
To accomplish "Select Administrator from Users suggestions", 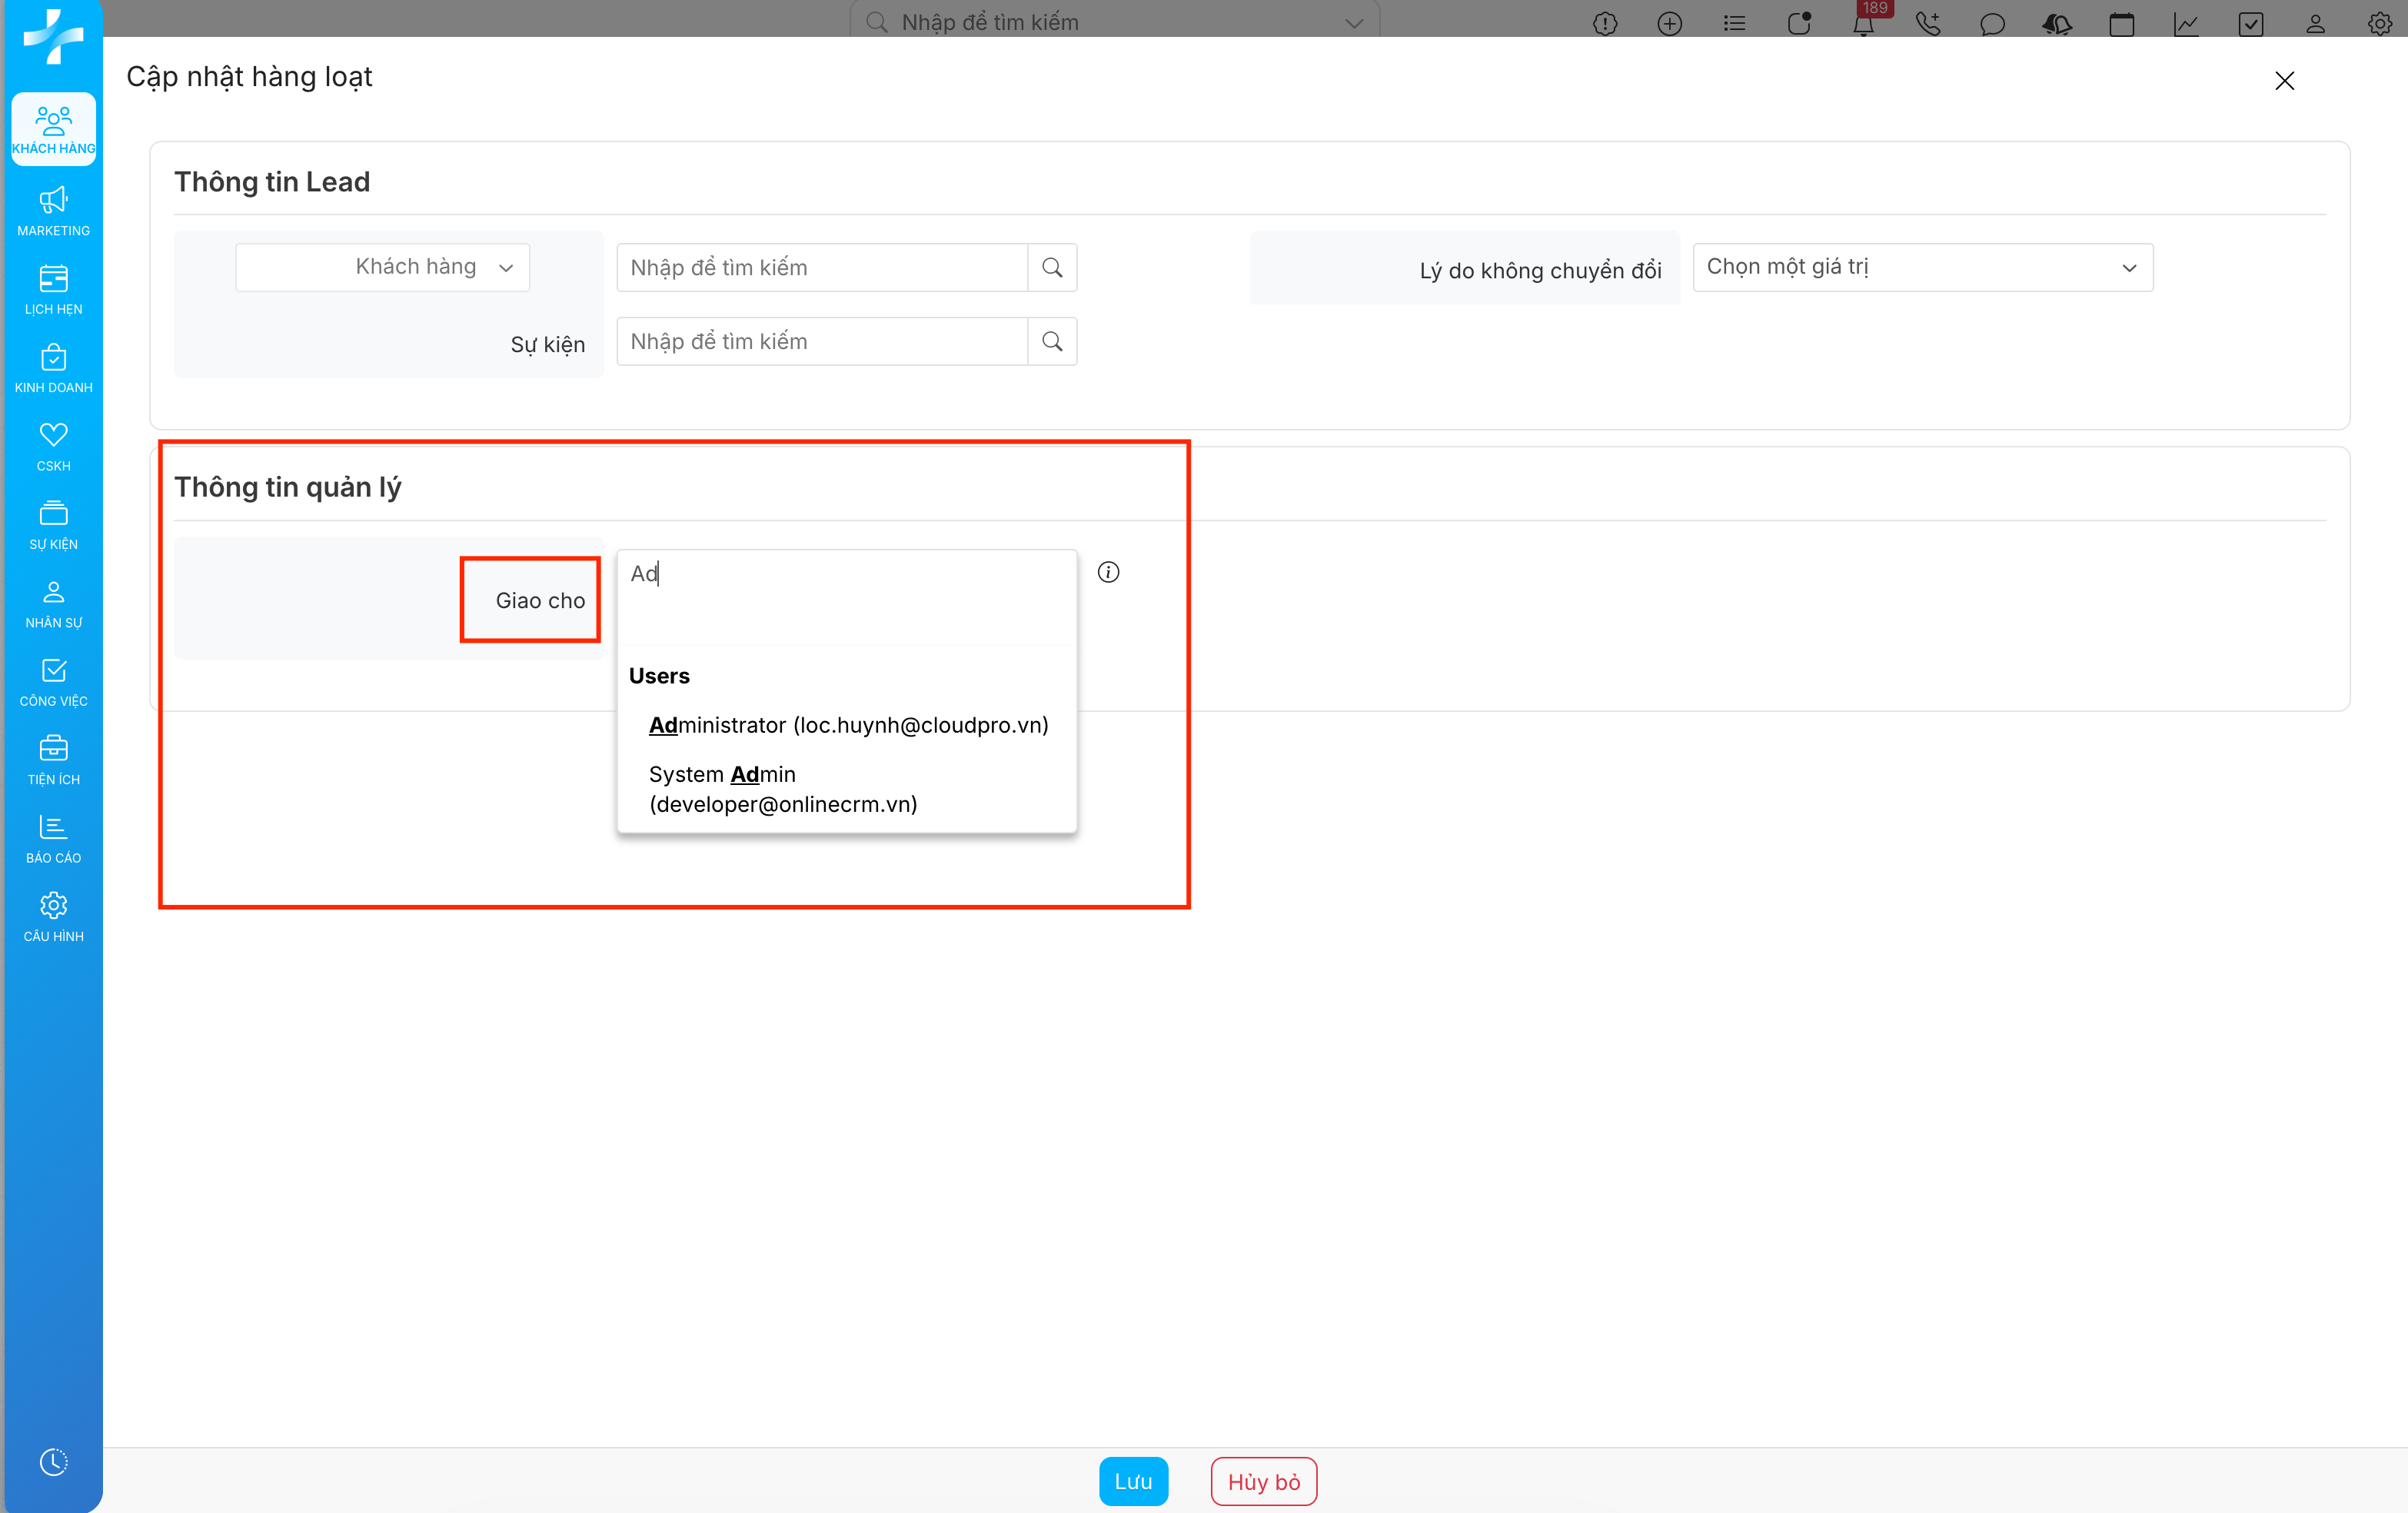I will point(848,725).
